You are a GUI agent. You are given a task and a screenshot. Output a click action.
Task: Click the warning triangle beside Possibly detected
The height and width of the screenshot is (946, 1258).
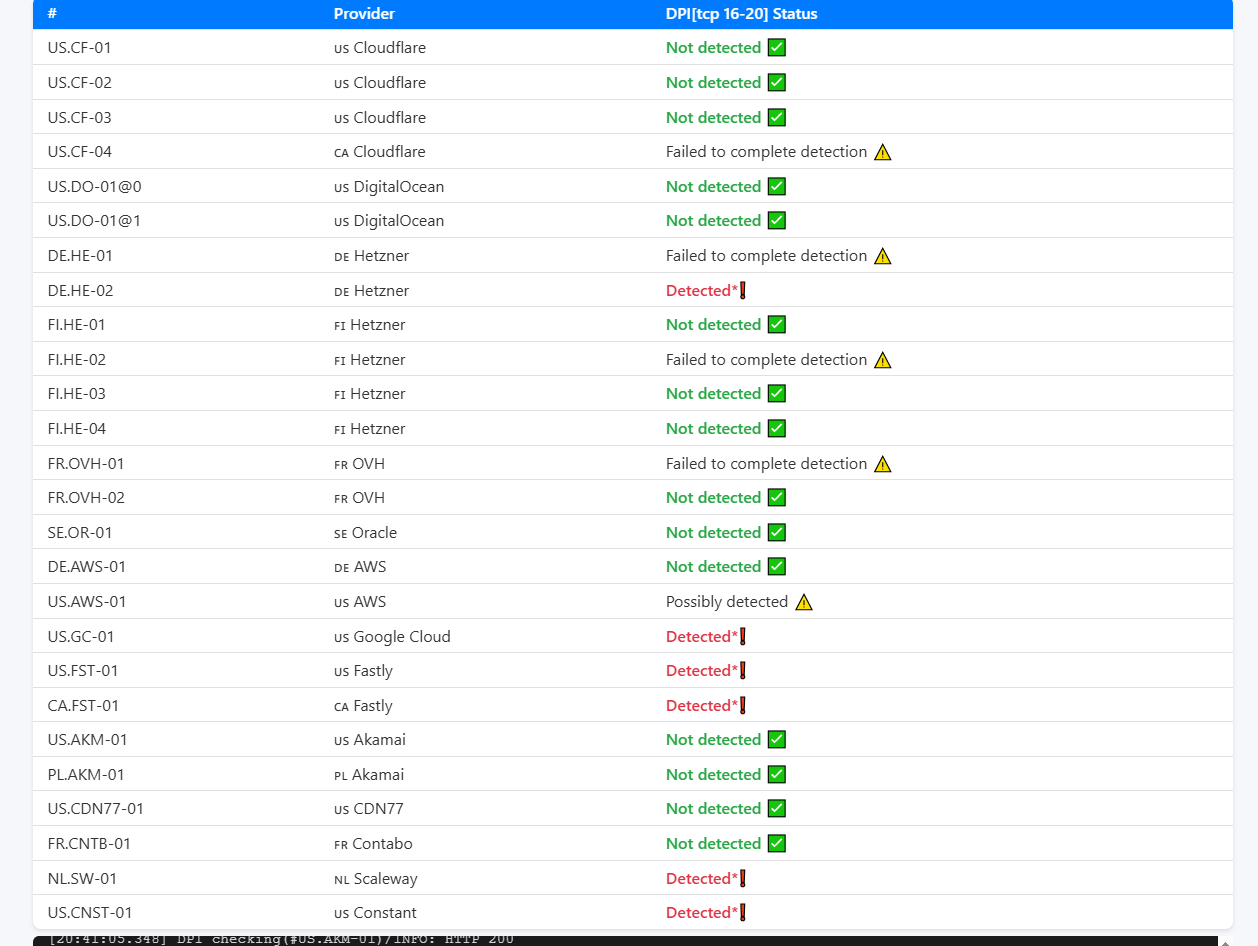coord(804,602)
